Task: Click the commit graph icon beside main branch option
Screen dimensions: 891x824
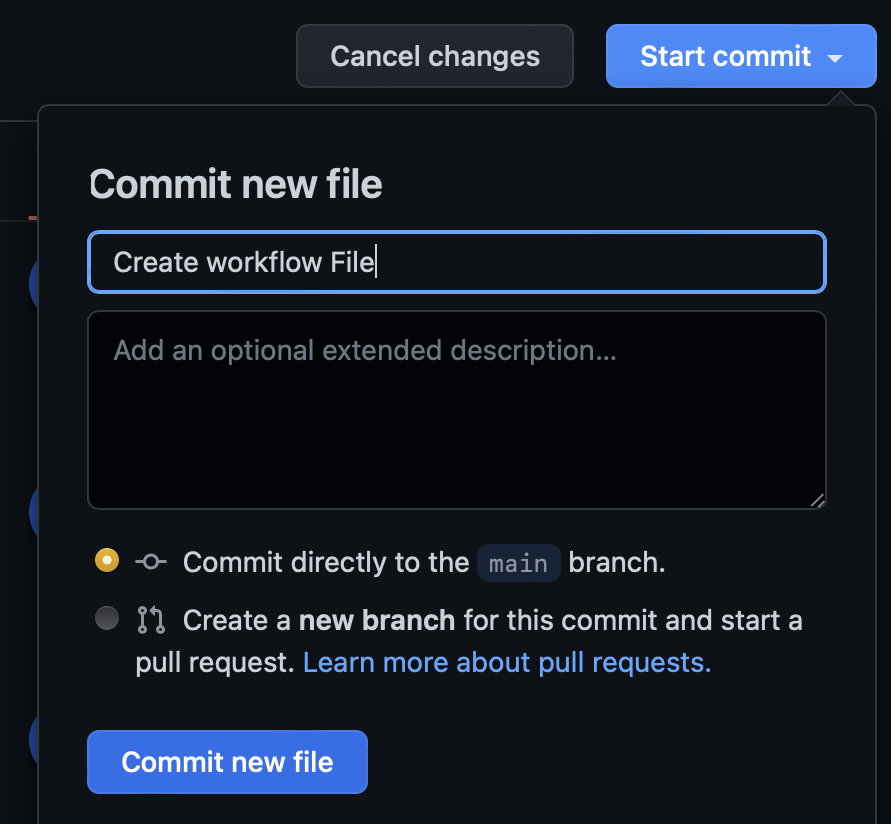Action: [x=149, y=562]
